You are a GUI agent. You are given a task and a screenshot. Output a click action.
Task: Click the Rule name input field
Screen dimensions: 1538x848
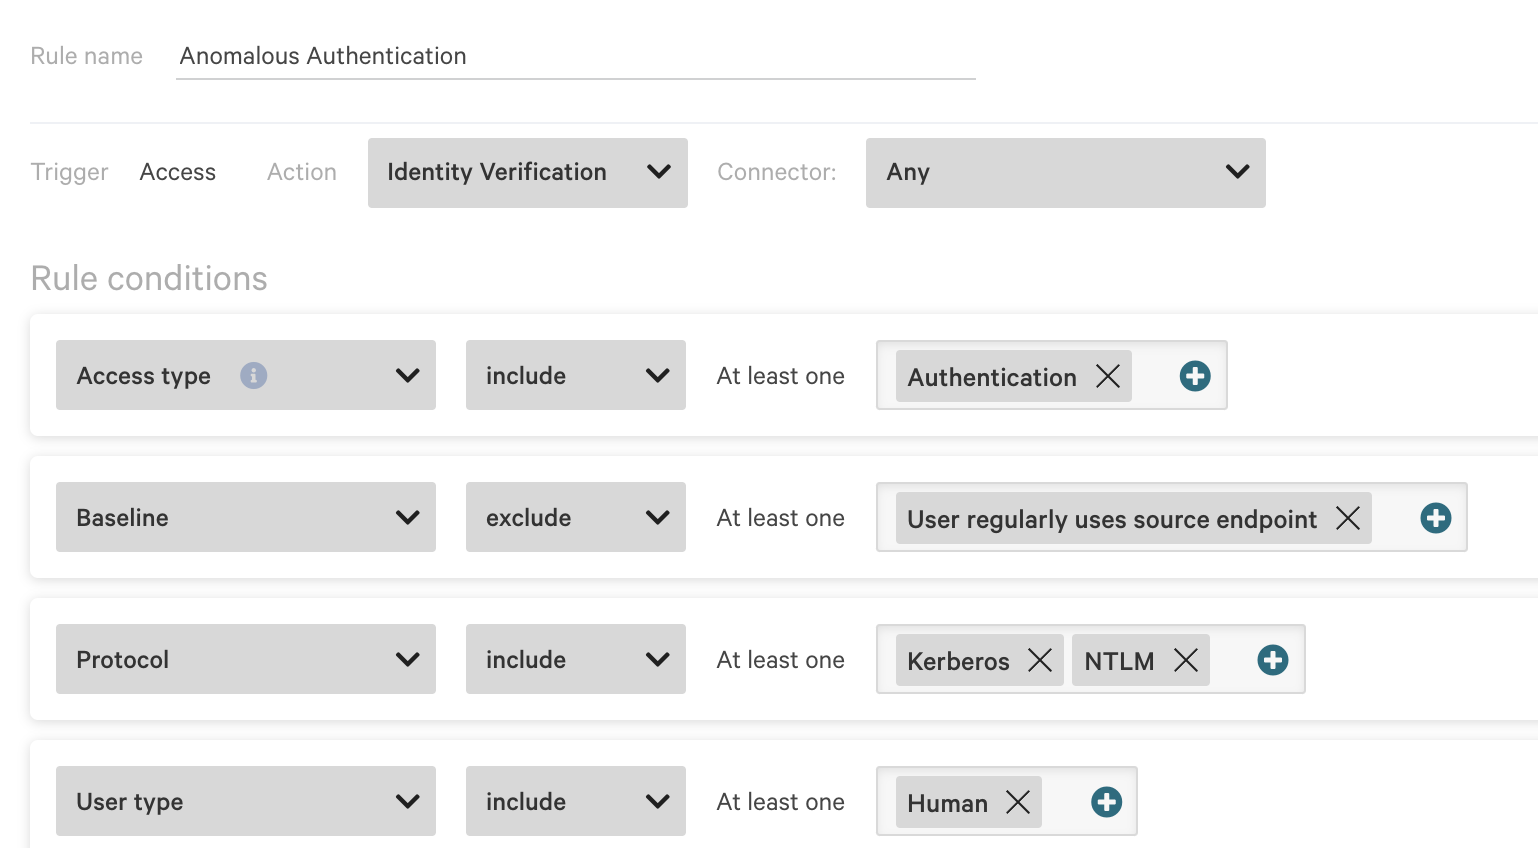[x=575, y=56]
